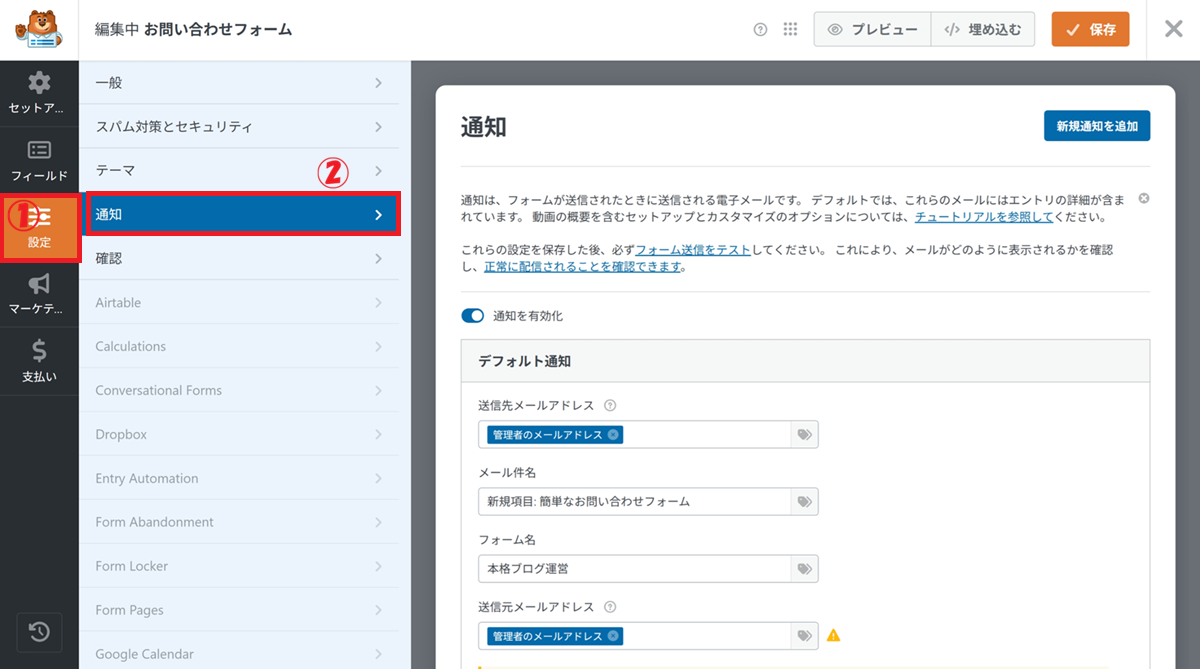Expand the 一般 settings section
Viewport: 1200px width, 669px height.
[x=240, y=83]
